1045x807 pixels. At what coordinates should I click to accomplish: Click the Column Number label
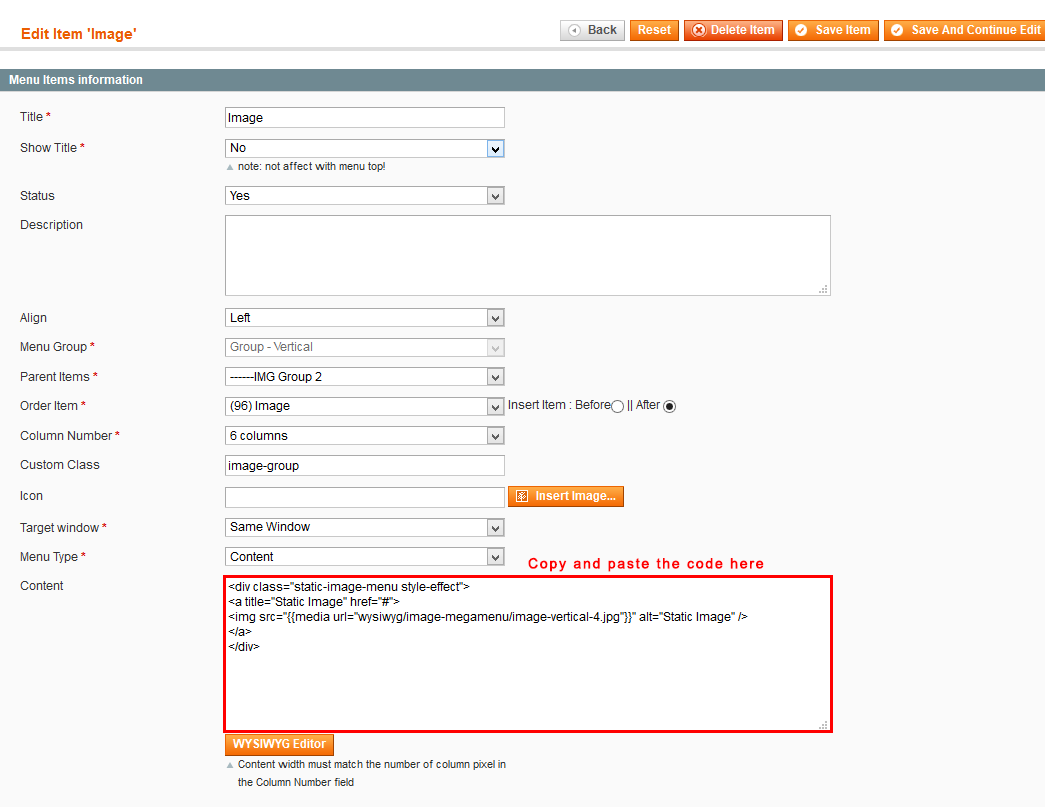pyautogui.click(x=66, y=435)
